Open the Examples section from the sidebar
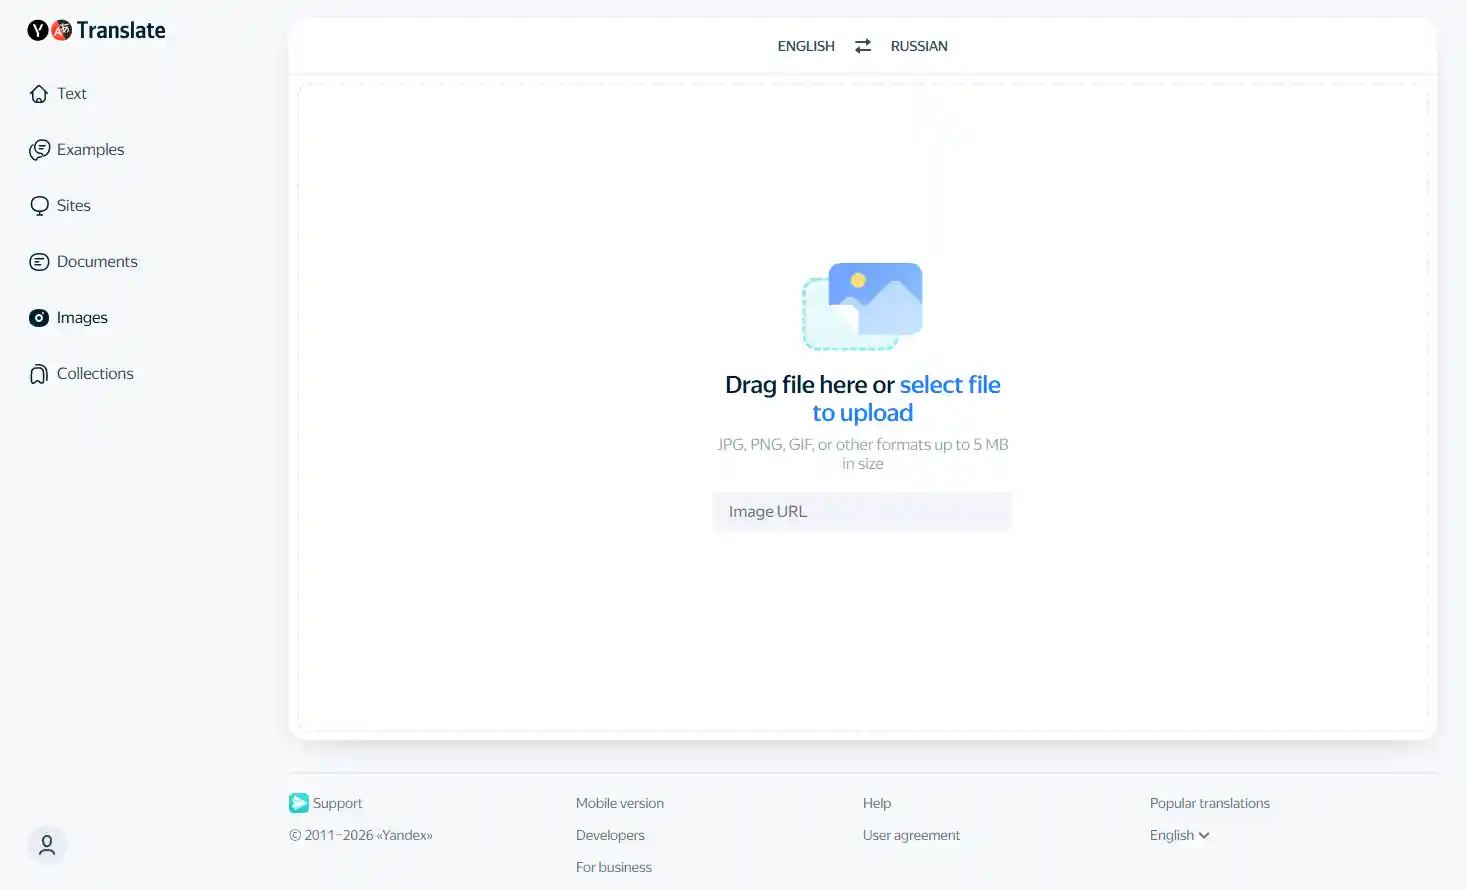The width and height of the screenshot is (1467, 890). 39,149
